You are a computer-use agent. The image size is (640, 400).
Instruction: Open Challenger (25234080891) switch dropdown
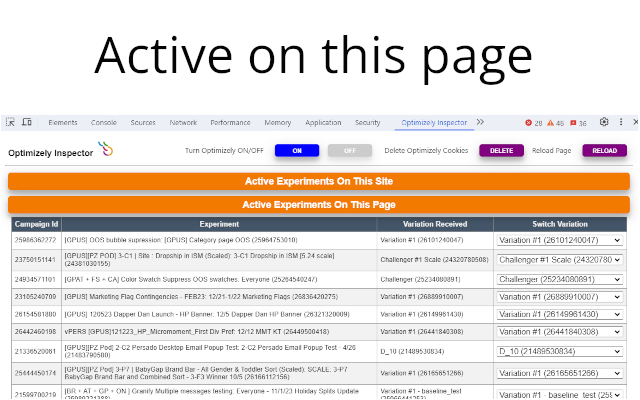[x=560, y=279]
